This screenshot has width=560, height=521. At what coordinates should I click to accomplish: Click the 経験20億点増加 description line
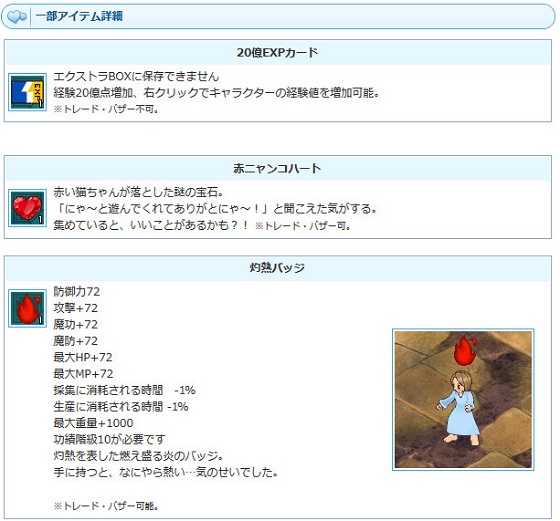click(x=216, y=93)
